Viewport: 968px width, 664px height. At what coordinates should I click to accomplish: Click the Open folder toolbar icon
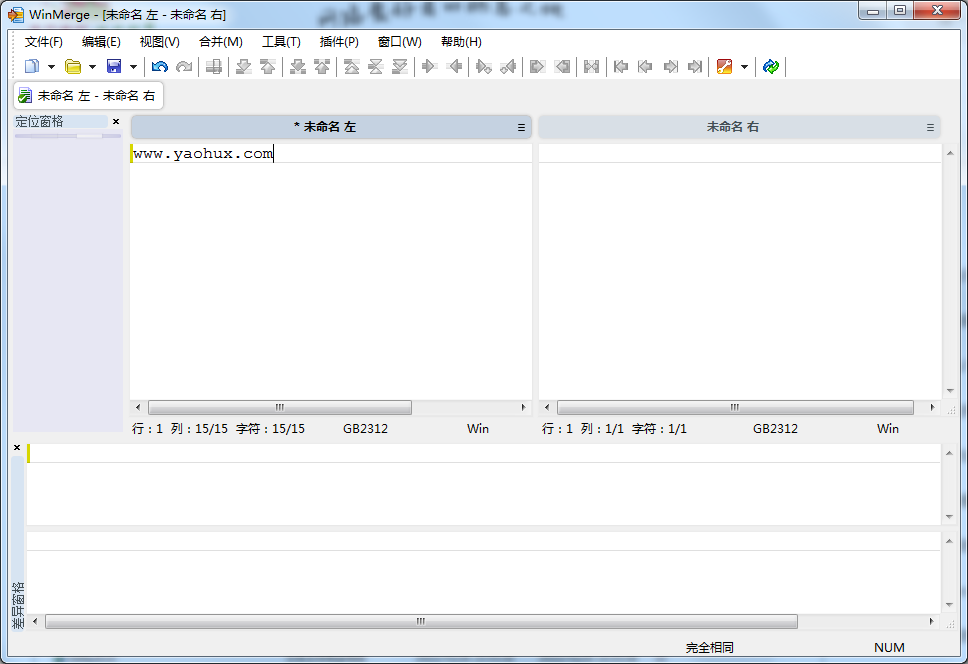tap(73, 67)
